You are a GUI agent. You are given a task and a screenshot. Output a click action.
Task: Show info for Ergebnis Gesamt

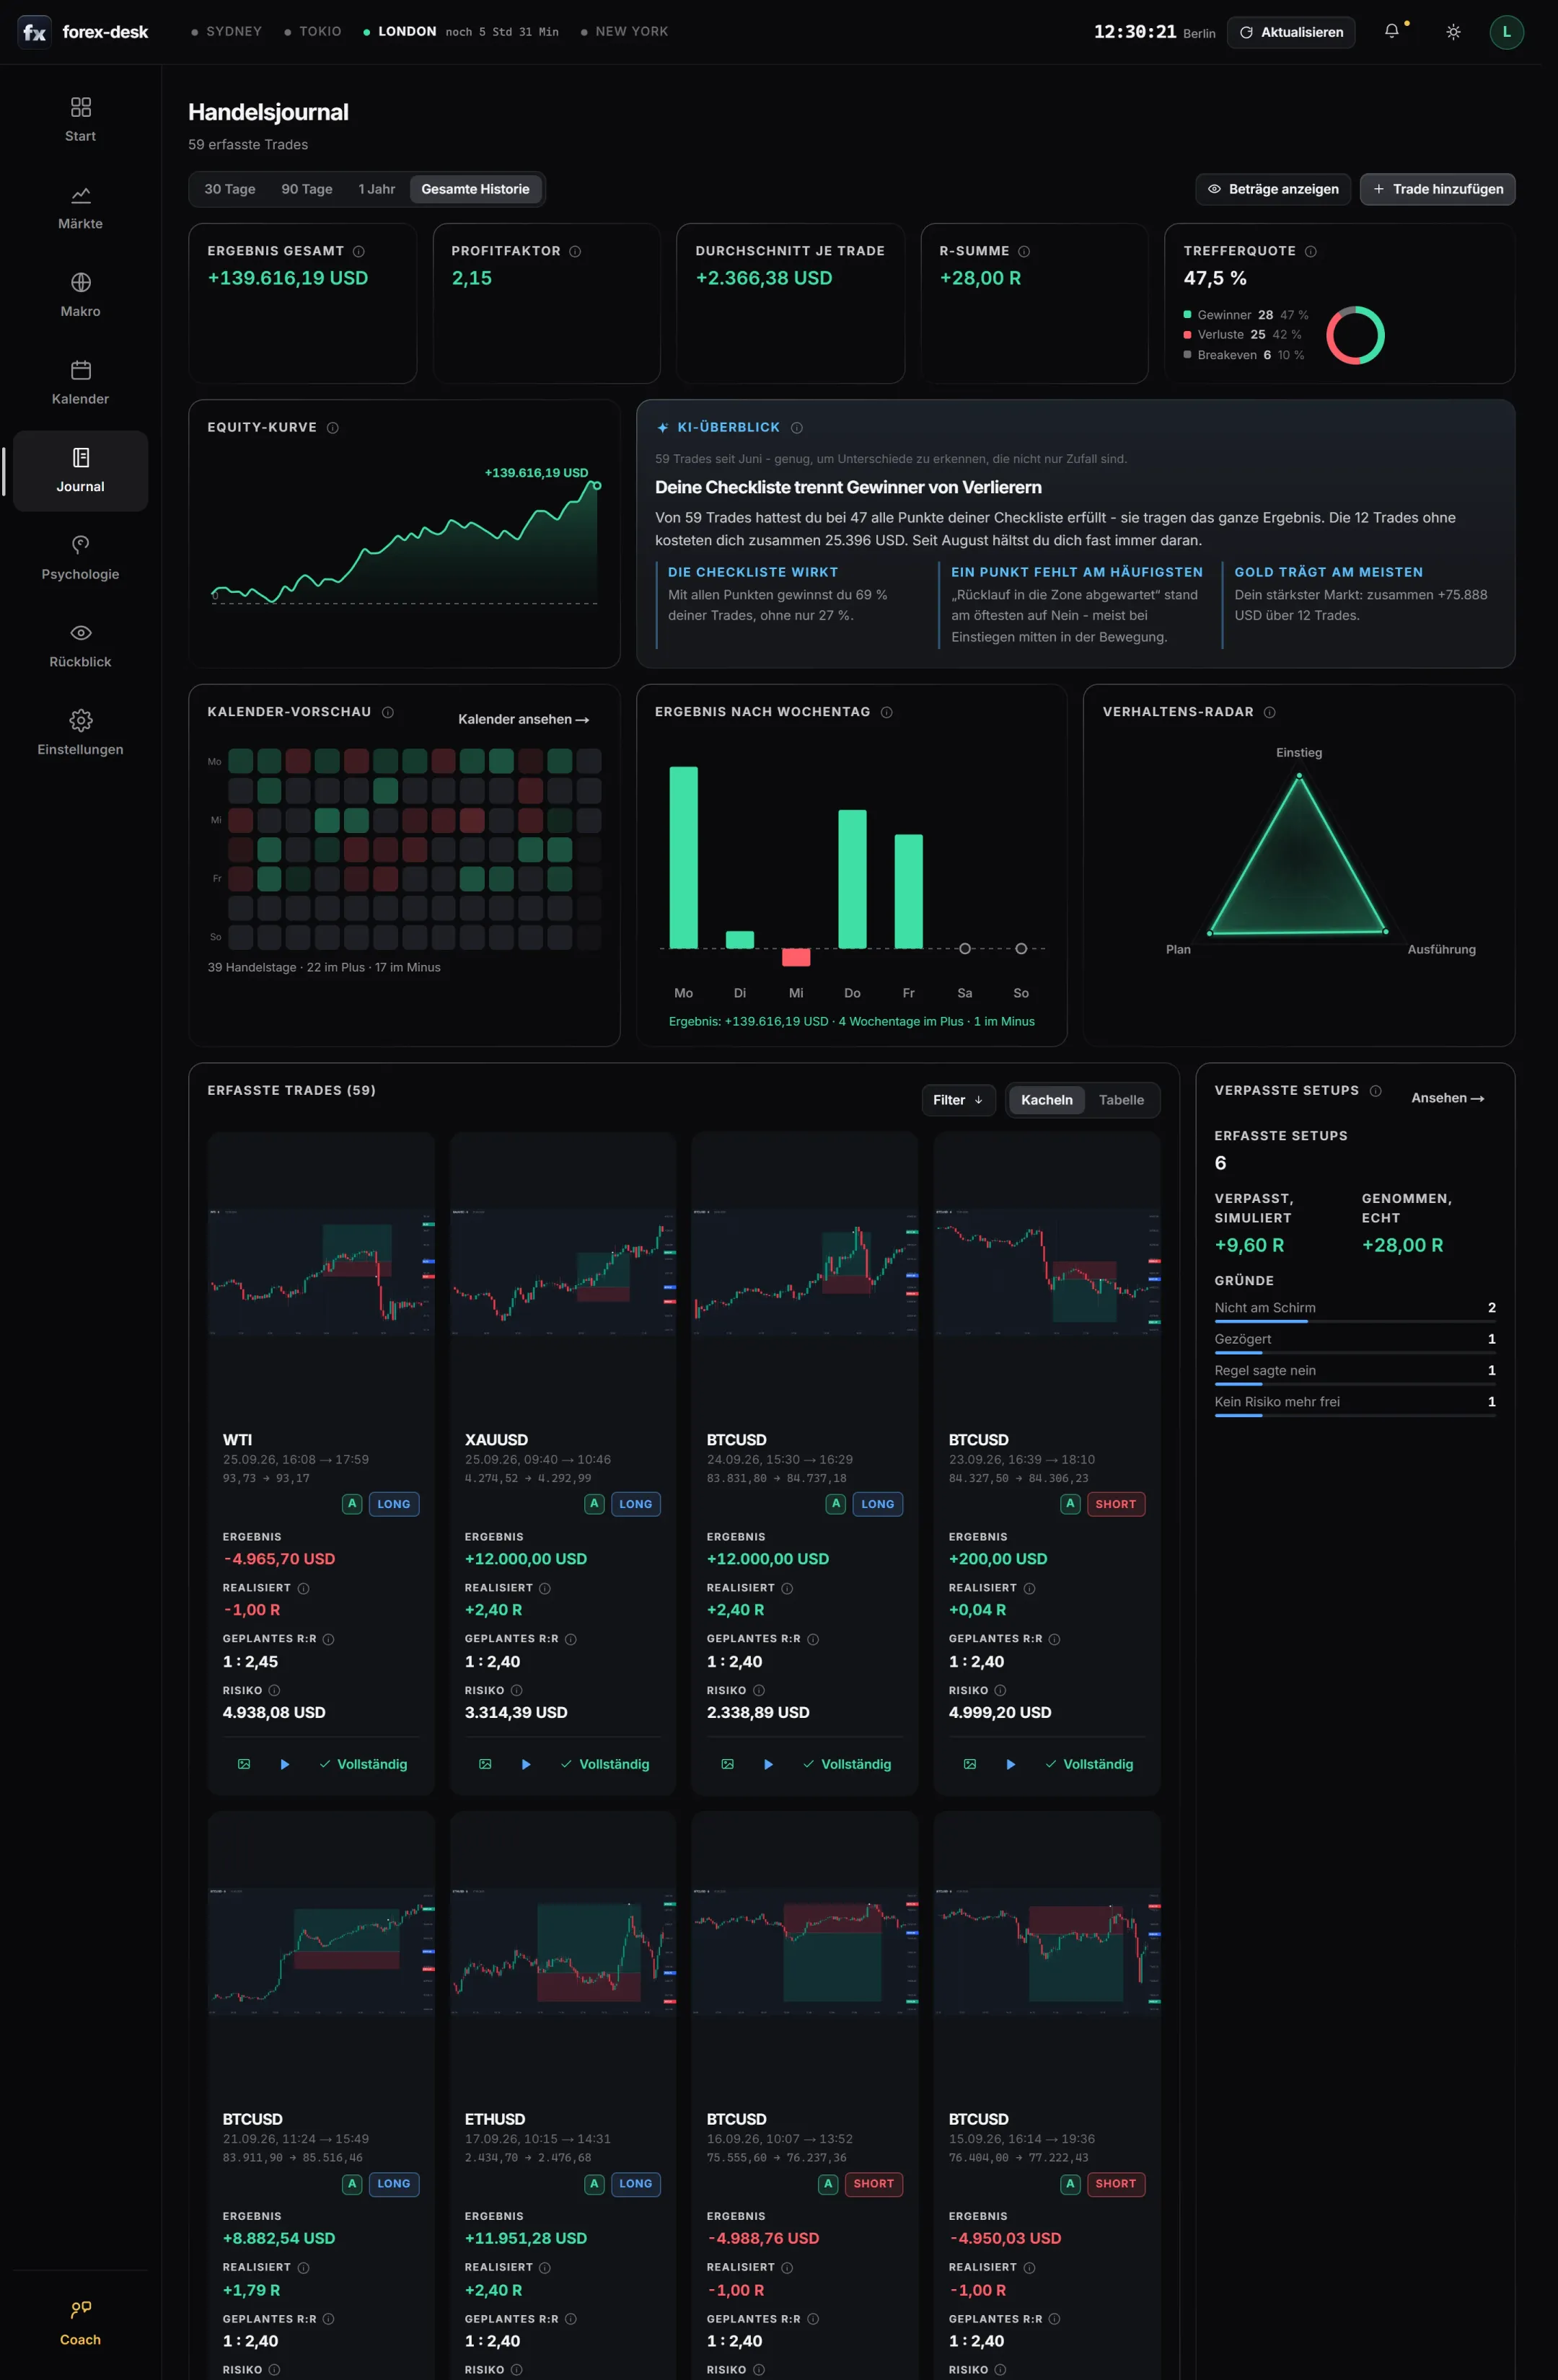coord(358,251)
